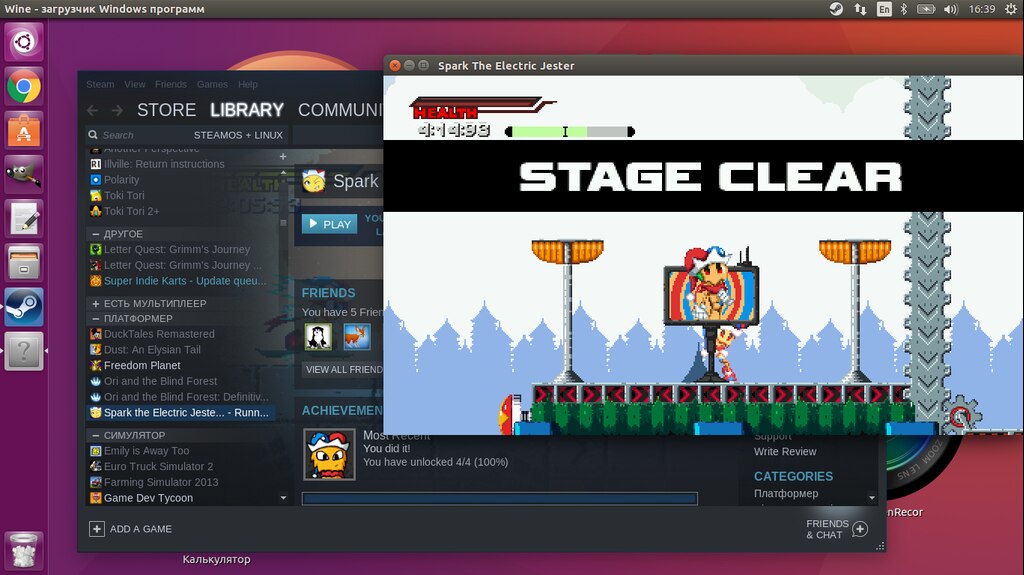
Task: Open the Friends menu in Steam
Action: 170,84
